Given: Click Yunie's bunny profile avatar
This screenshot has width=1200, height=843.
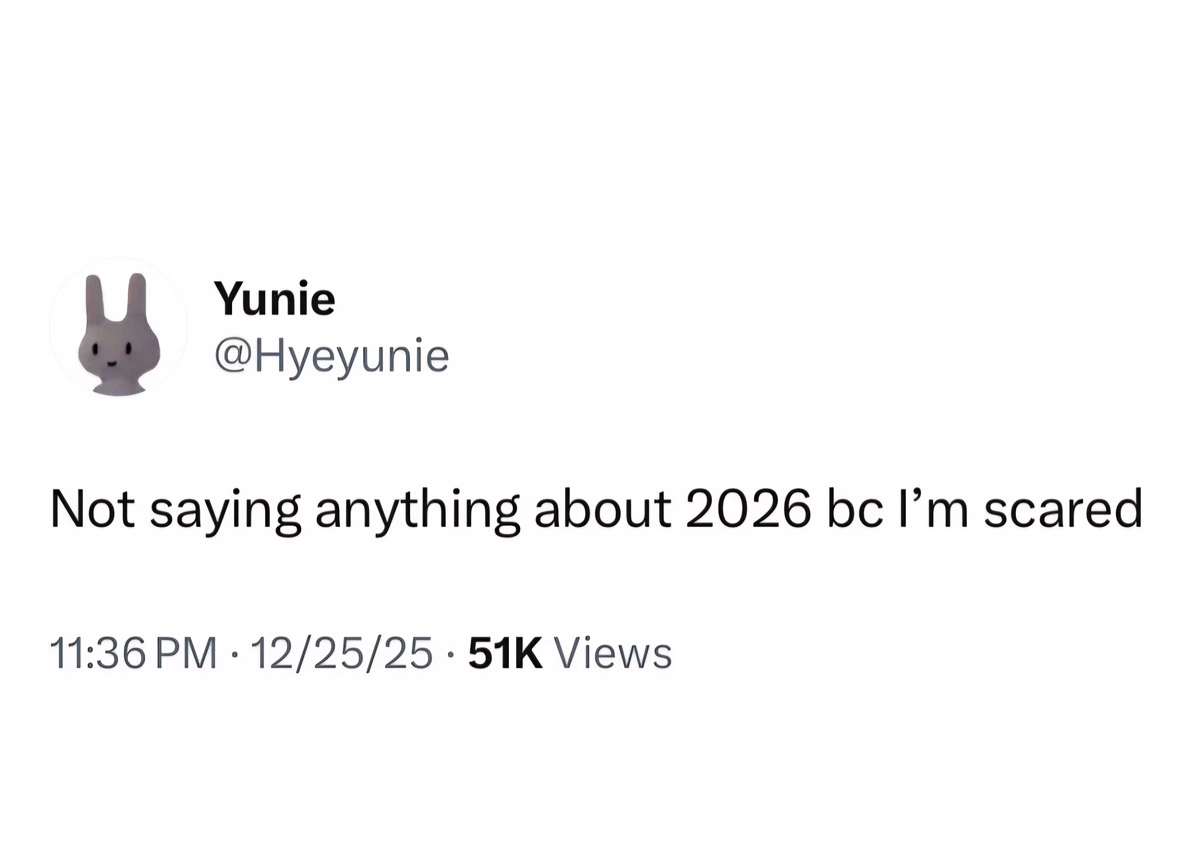Looking at the screenshot, I should coord(117,330).
